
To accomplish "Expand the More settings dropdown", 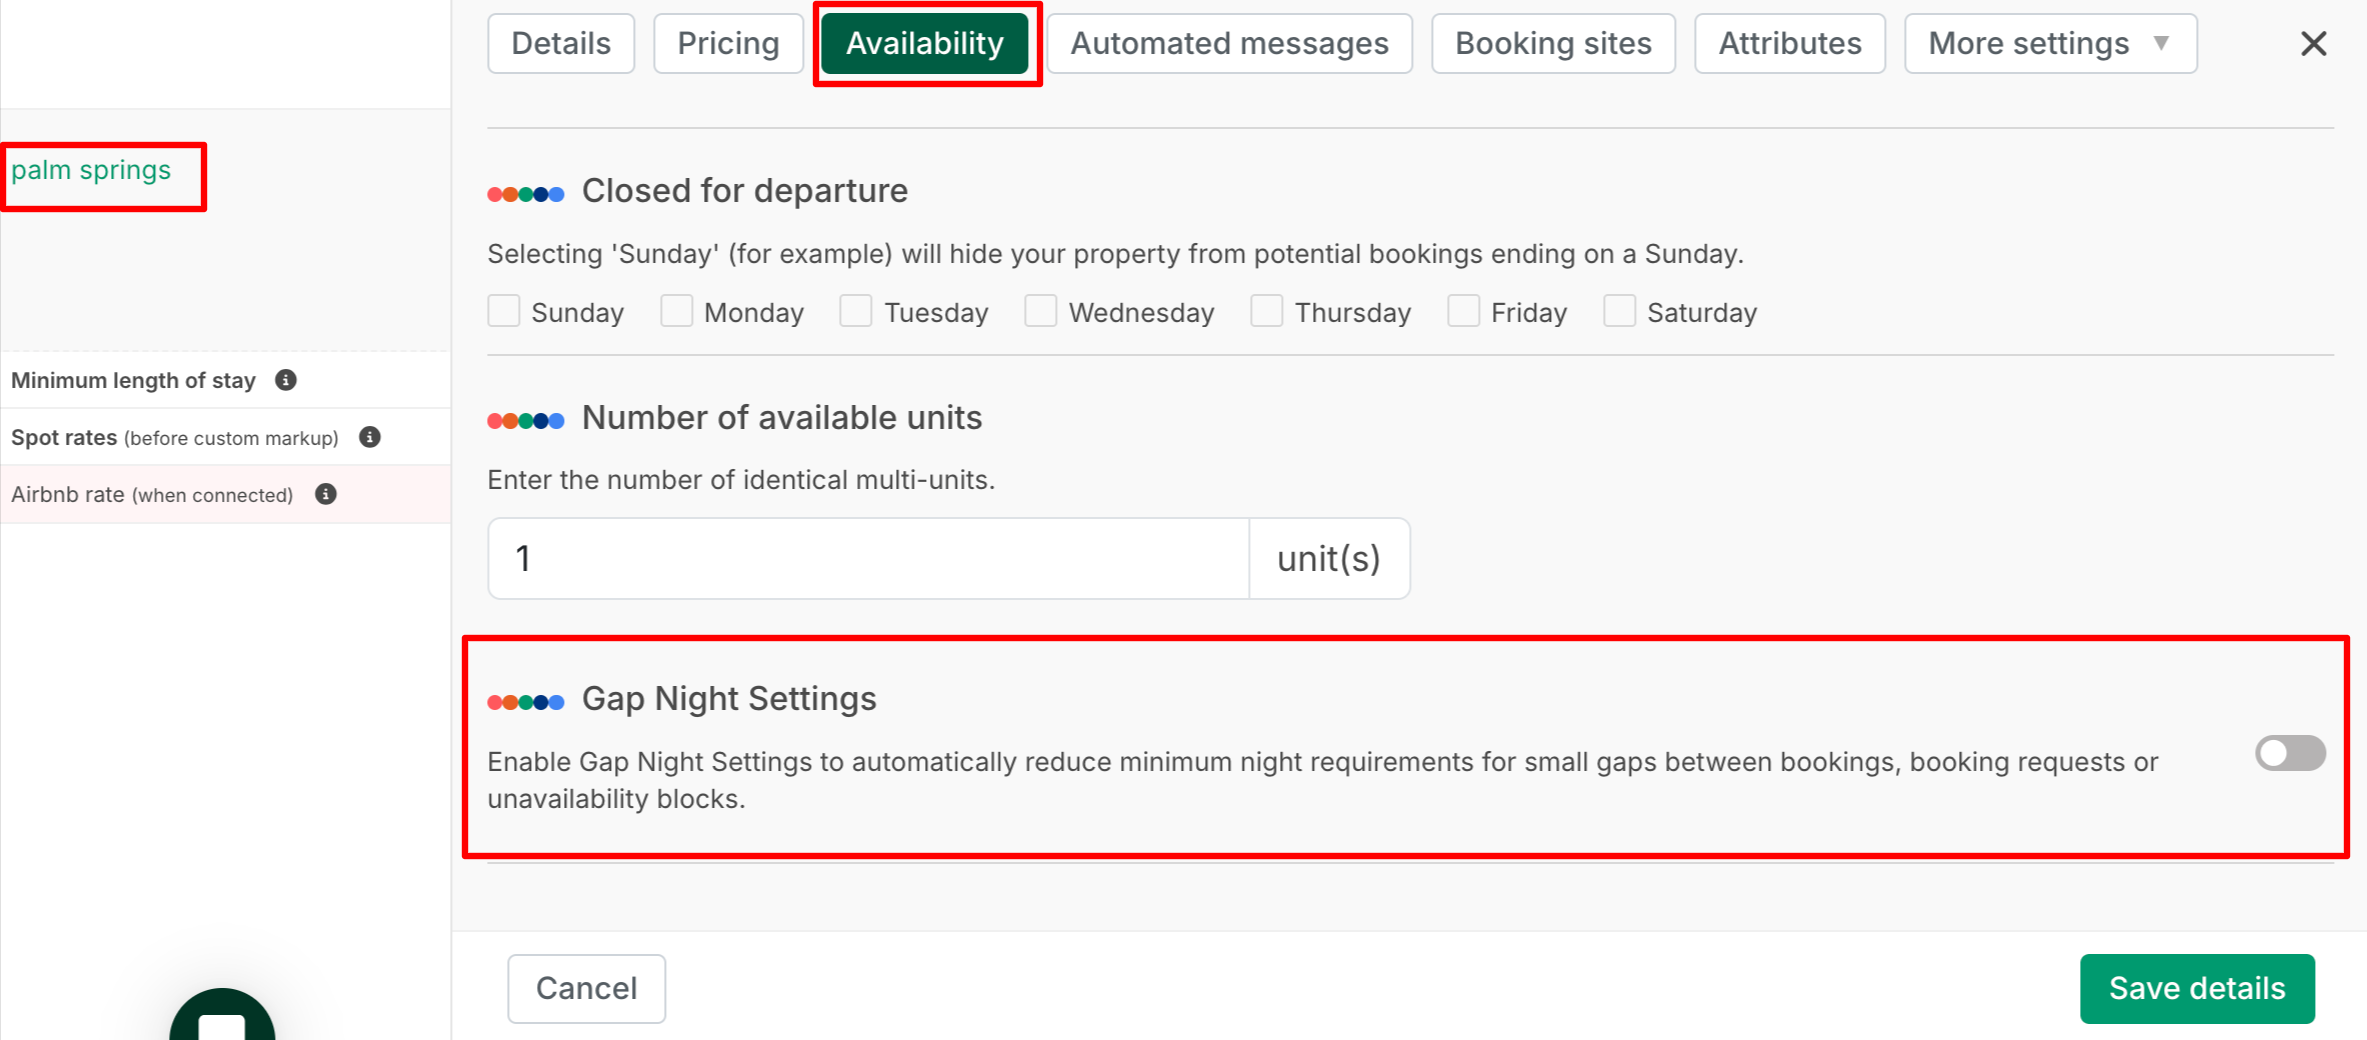I will (2050, 44).
